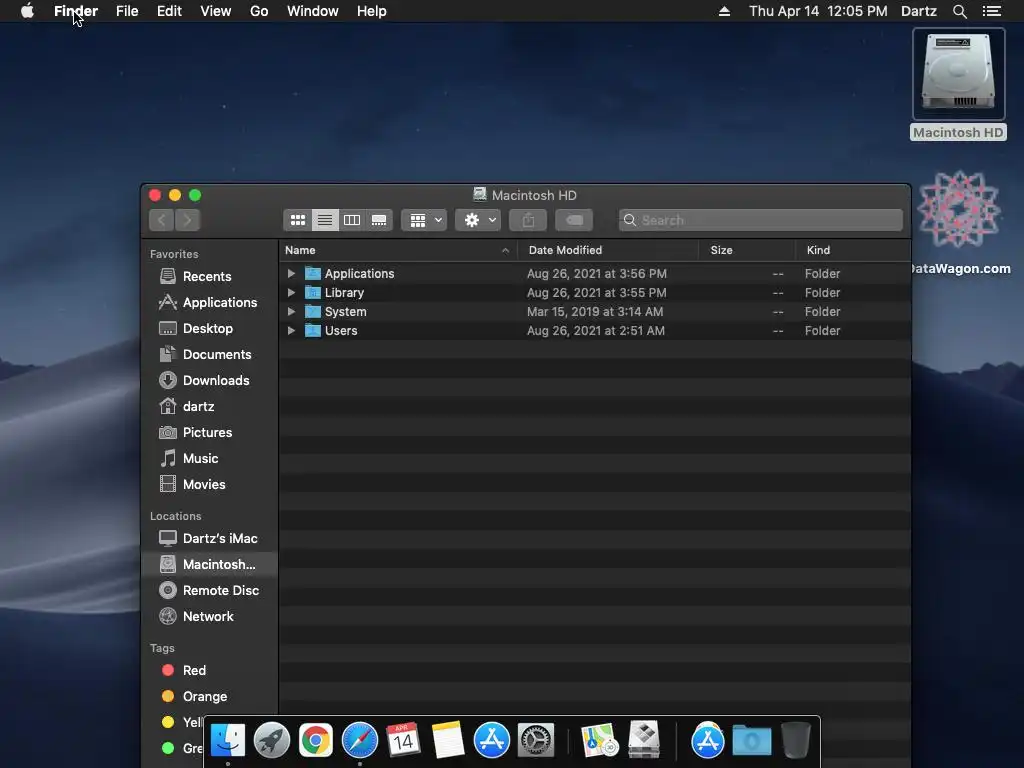This screenshot has height=768, width=1024.
Task: Open Calendar from the Dock
Action: [x=403, y=741]
